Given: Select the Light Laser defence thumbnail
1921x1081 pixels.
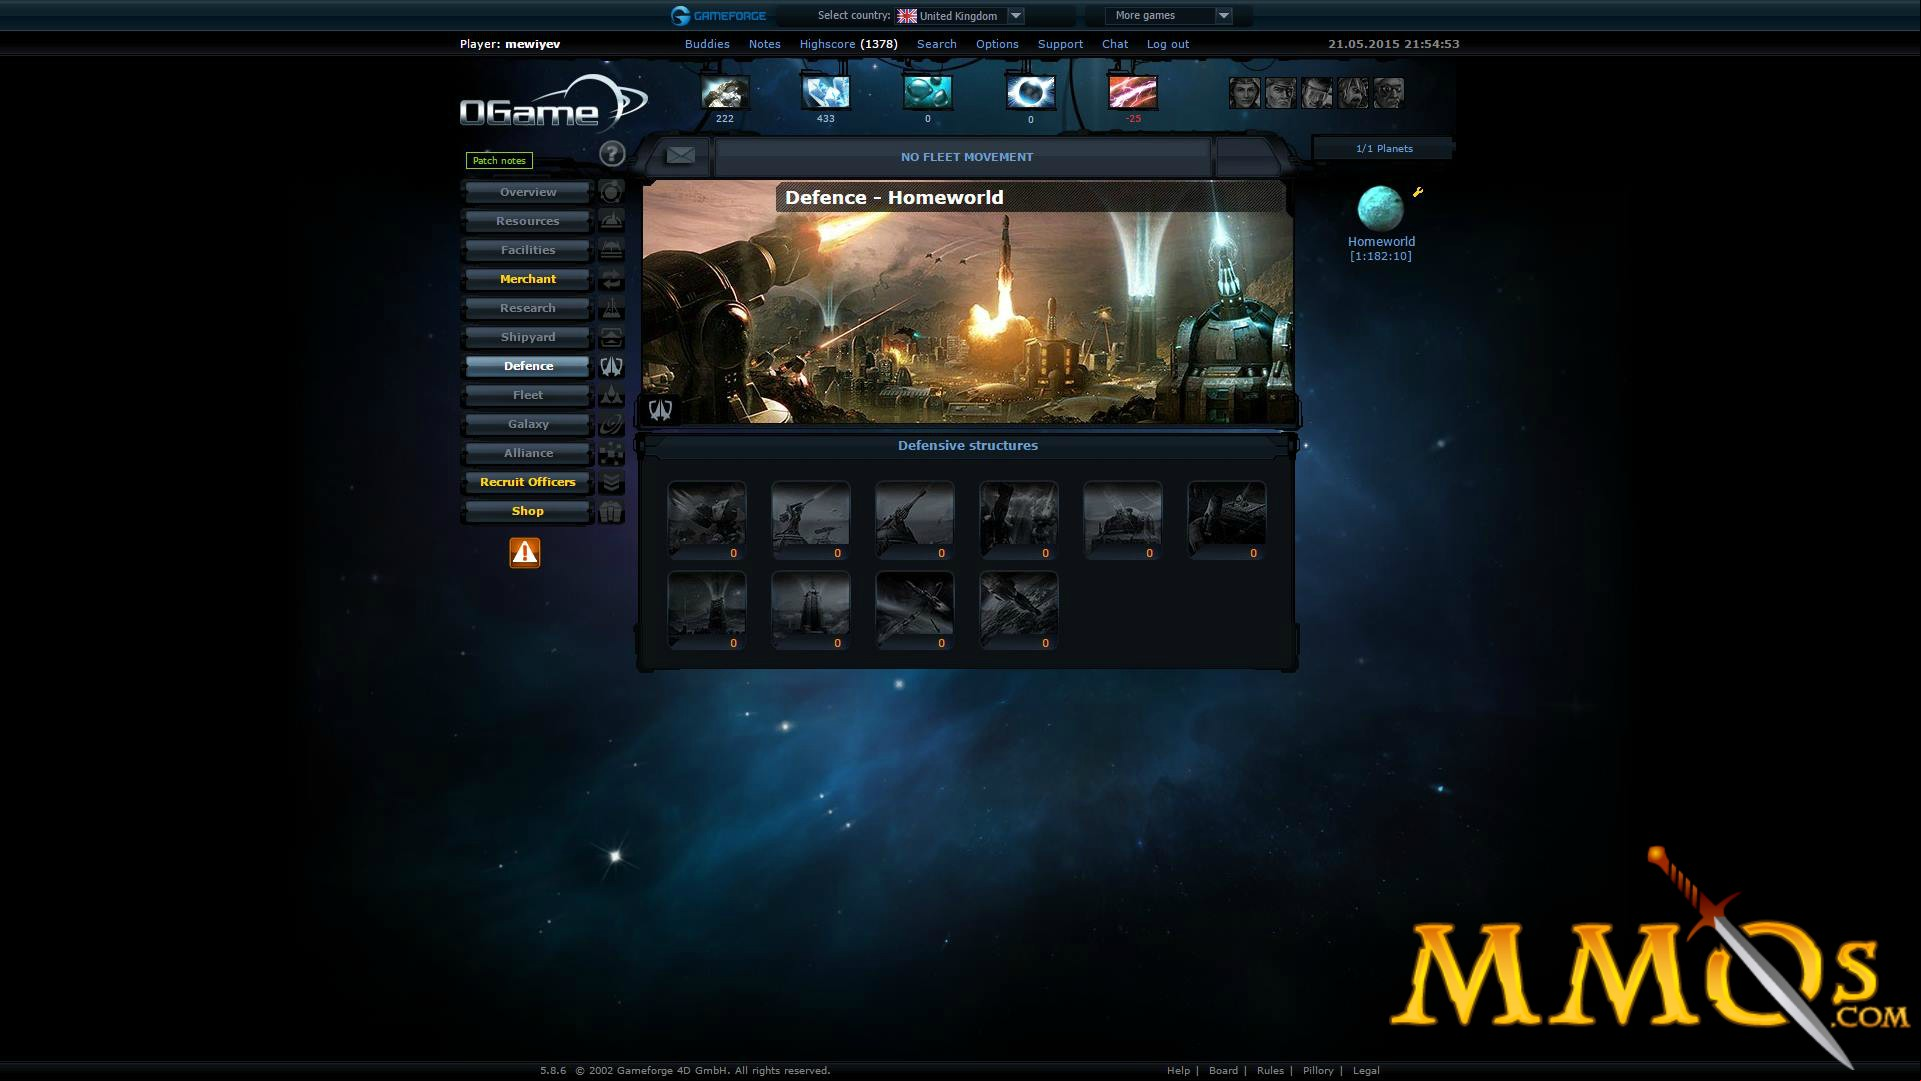Looking at the screenshot, I should pos(811,519).
